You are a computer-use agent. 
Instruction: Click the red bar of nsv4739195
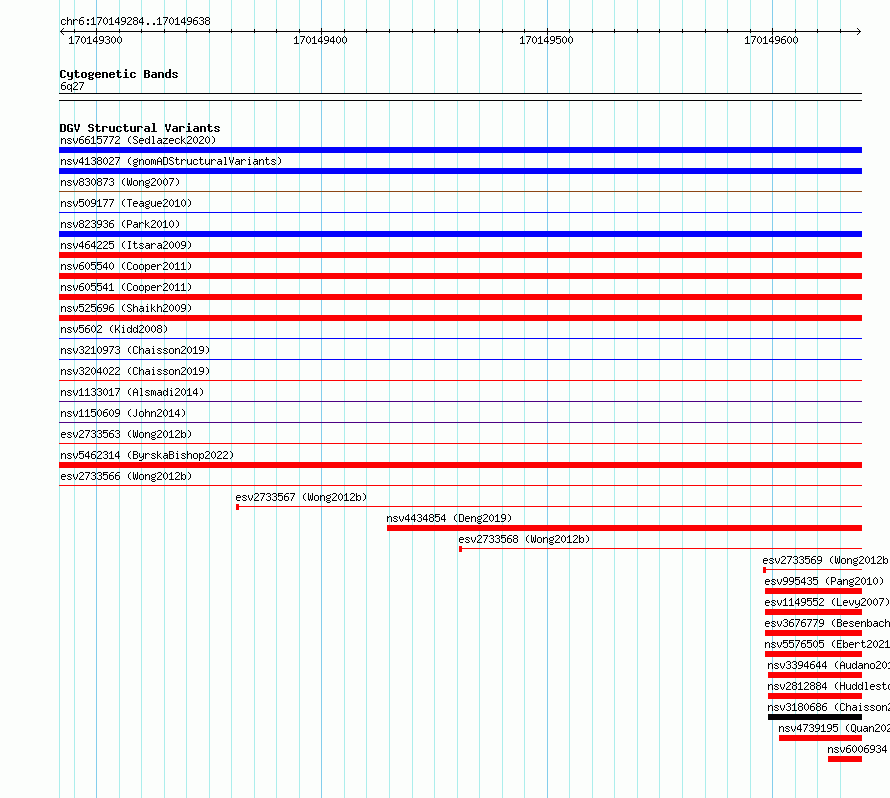[x=820, y=738]
